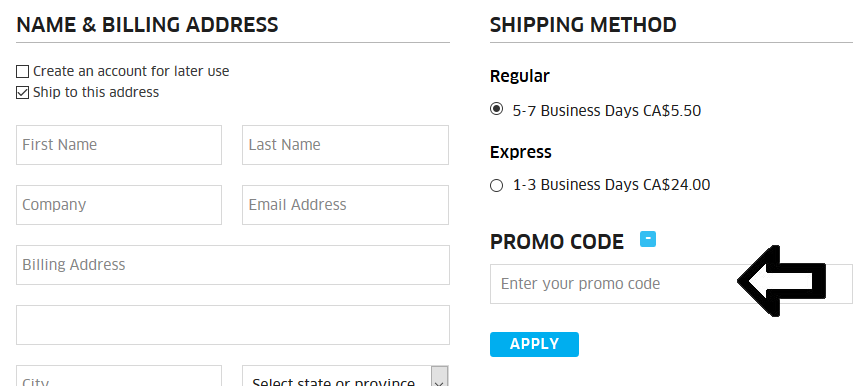Click the APPLY promo code button
The image size is (866, 386).
coord(534,344)
